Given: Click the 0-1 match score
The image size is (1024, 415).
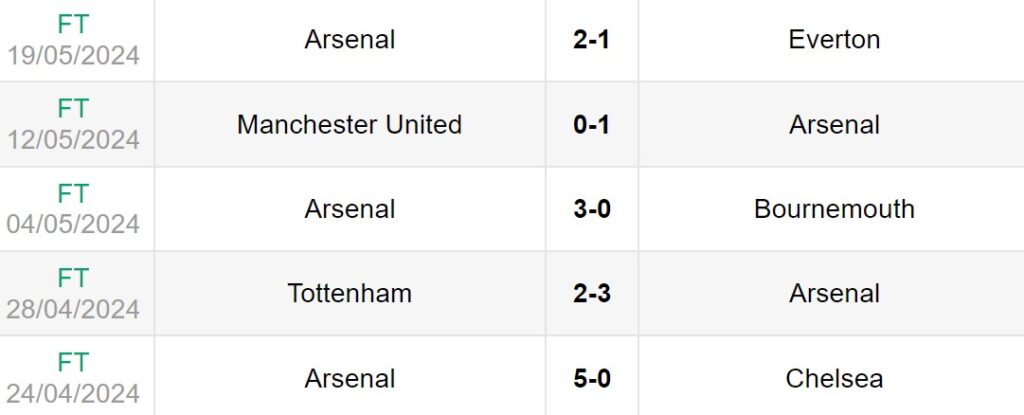Looking at the screenshot, I should click(592, 125).
